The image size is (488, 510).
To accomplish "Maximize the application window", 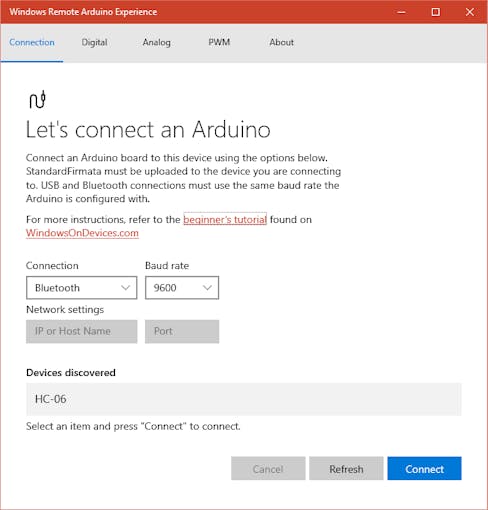I will [x=435, y=12].
